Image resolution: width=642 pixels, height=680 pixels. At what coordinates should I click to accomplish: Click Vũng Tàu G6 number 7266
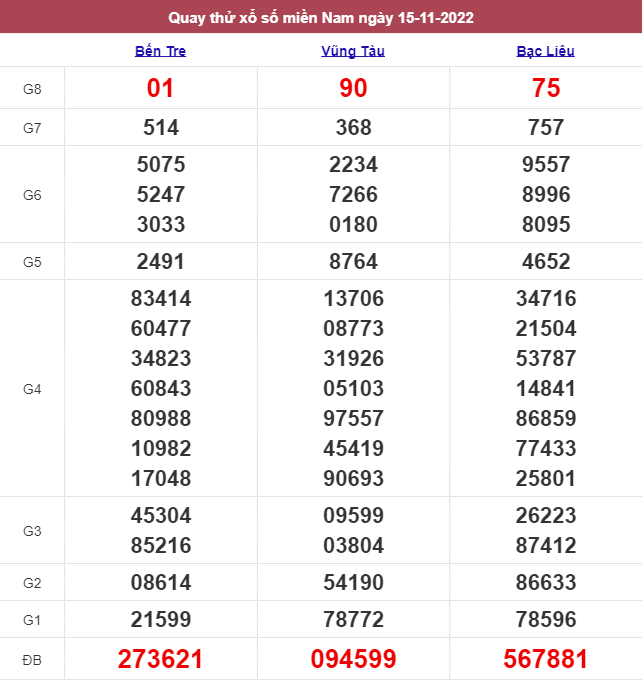353,195
